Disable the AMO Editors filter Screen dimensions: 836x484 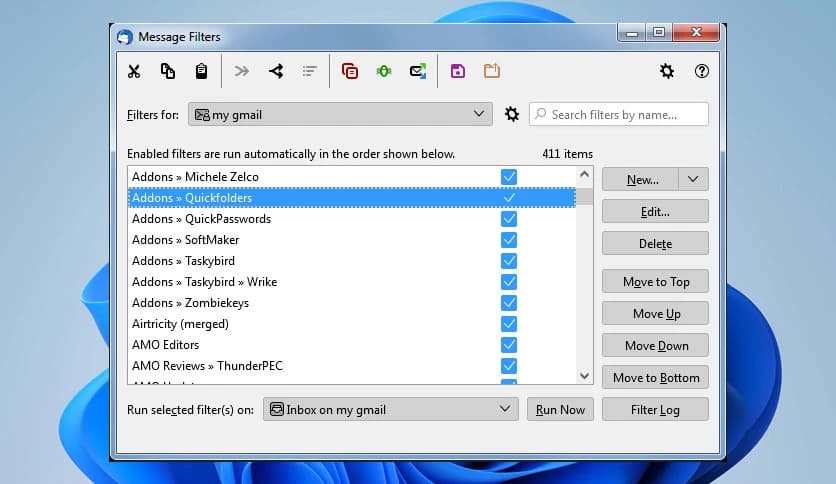509,345
